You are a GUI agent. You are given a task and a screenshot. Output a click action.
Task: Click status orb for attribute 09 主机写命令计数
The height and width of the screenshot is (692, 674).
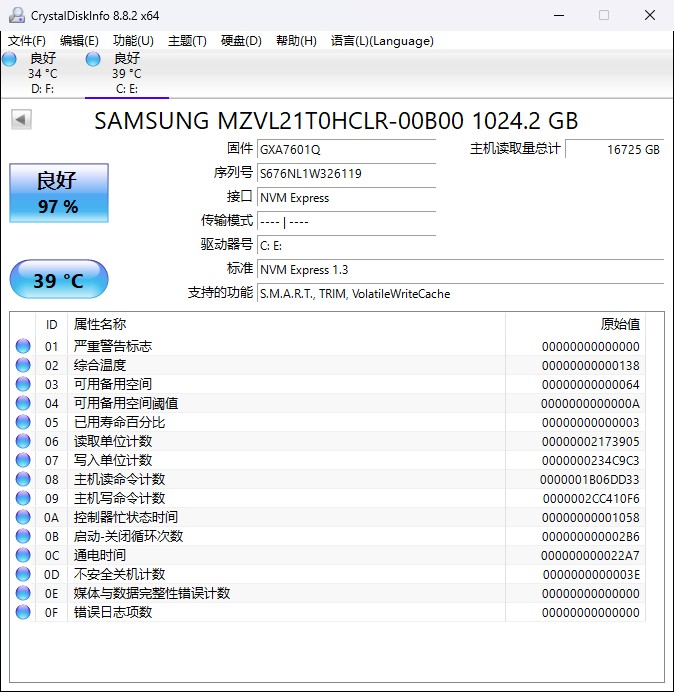[x=23, y=498]
